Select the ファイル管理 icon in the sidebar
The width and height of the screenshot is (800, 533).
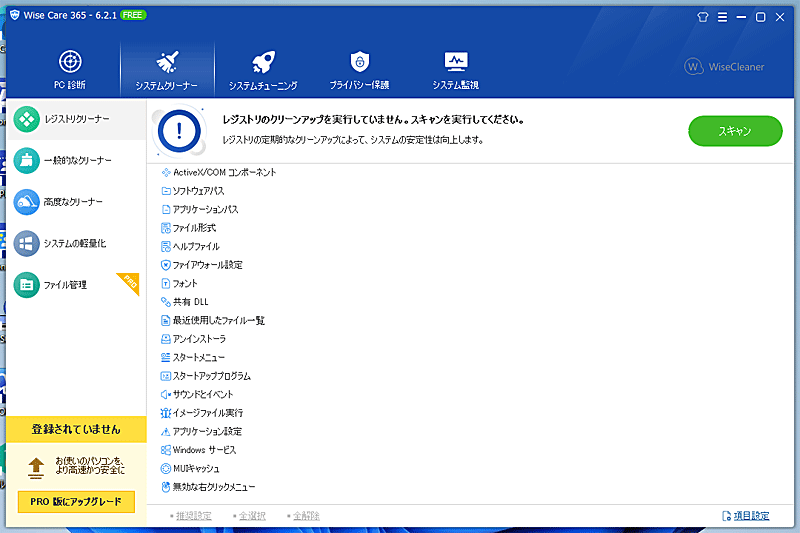click(27, 285)
